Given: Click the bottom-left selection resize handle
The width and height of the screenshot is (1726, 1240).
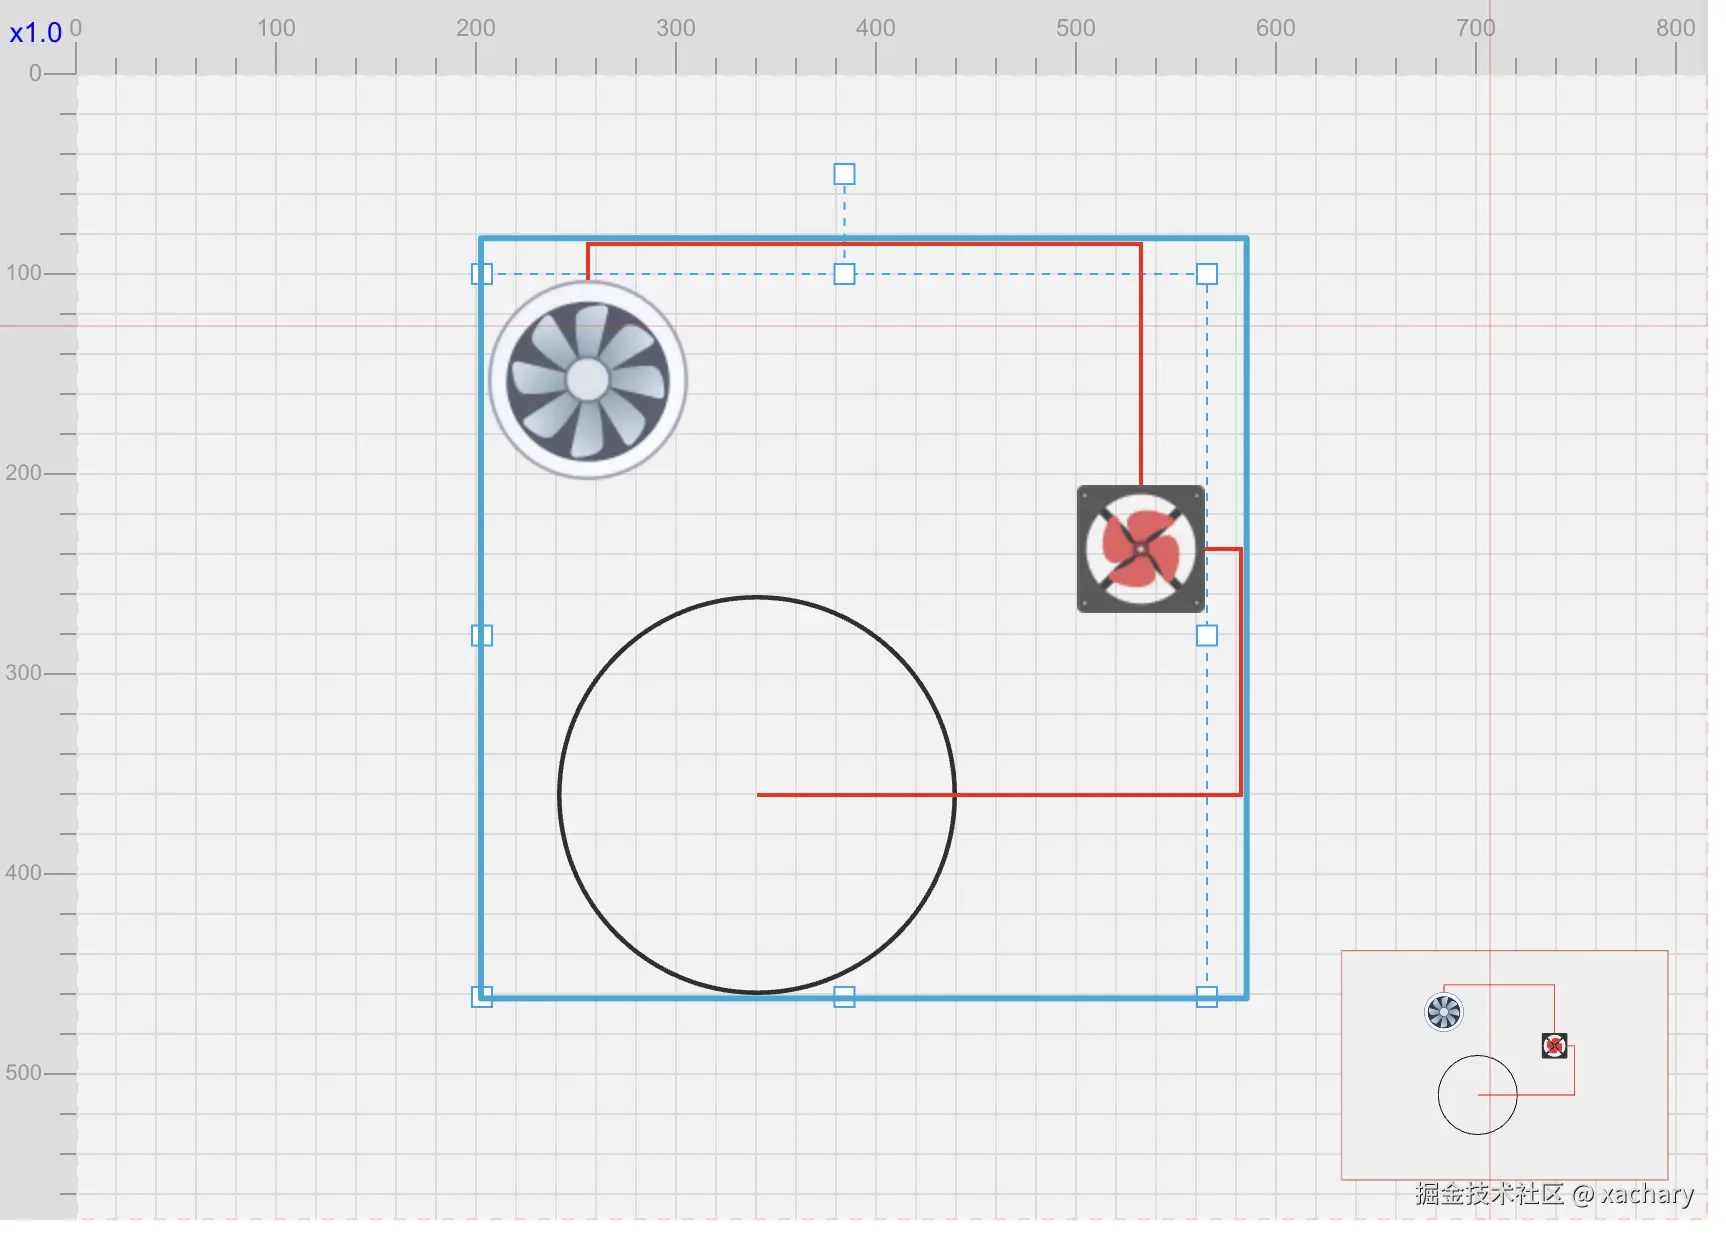Looking at the screenshot, I should [x=482, y=997].
